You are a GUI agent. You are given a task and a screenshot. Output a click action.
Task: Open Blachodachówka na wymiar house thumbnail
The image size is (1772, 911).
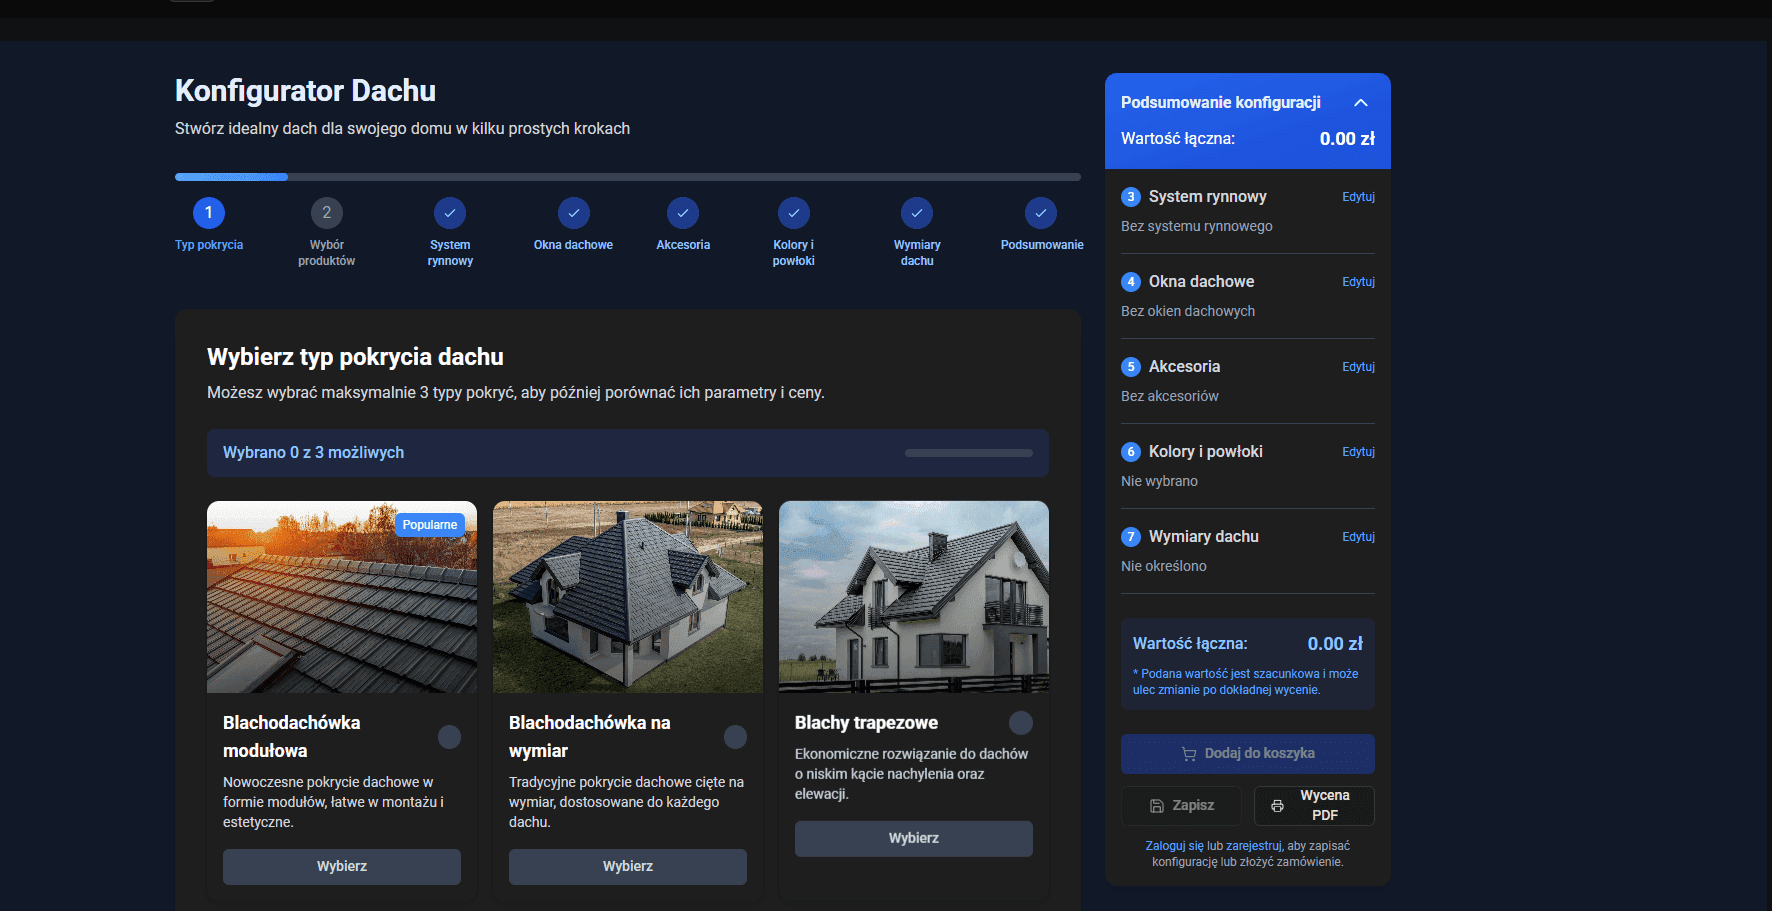coord(628,597)
